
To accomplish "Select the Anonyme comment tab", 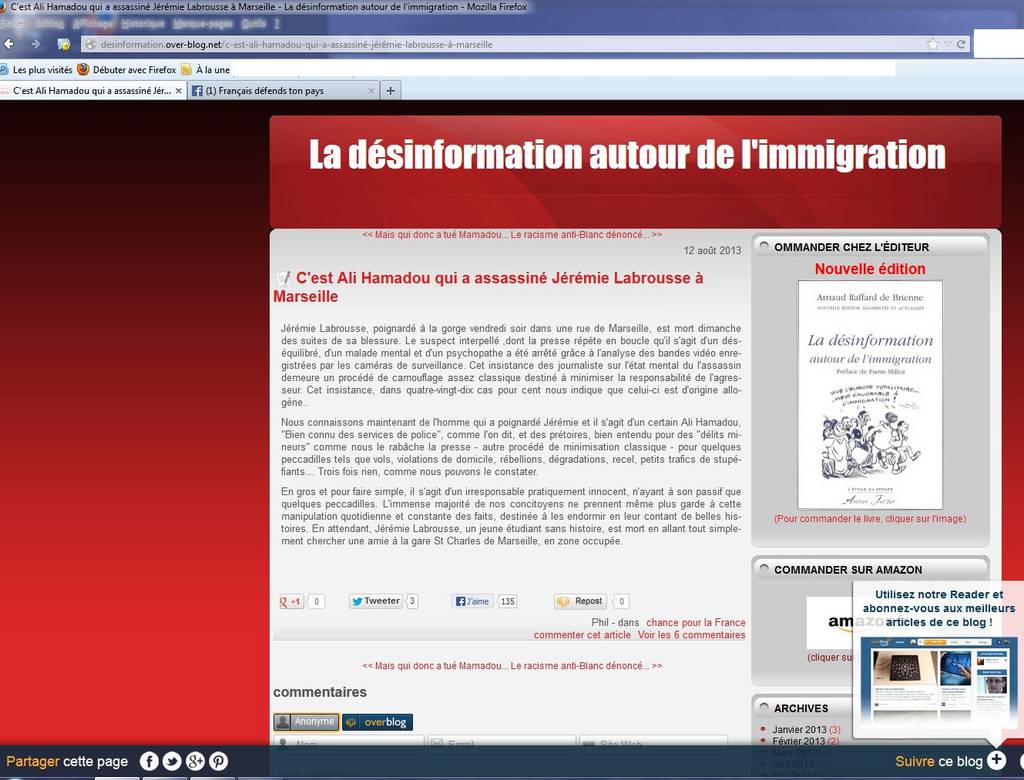I will [306, 722].
